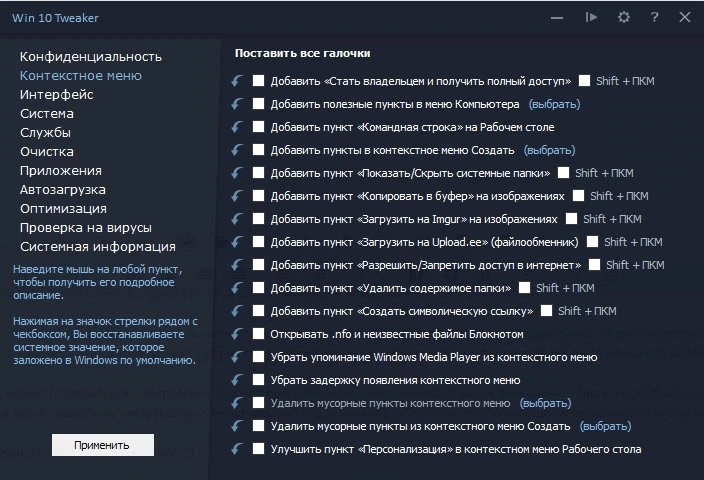Check «Стать владельцем и получить полный доступ»
704x480 pixels.
[258, 80]
